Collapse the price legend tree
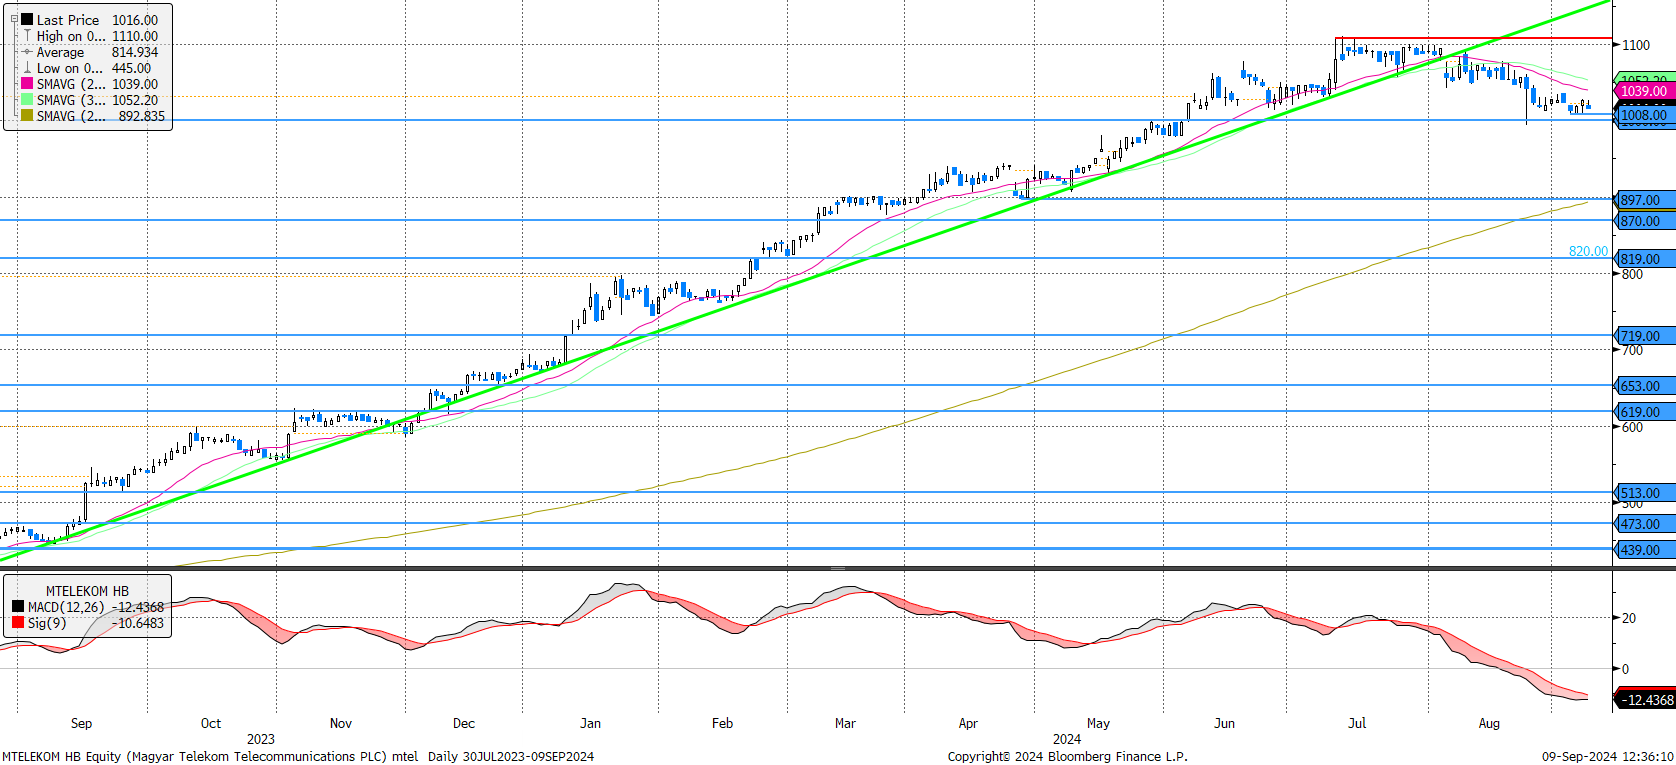 pyautogui.click(x=14, y=19)
